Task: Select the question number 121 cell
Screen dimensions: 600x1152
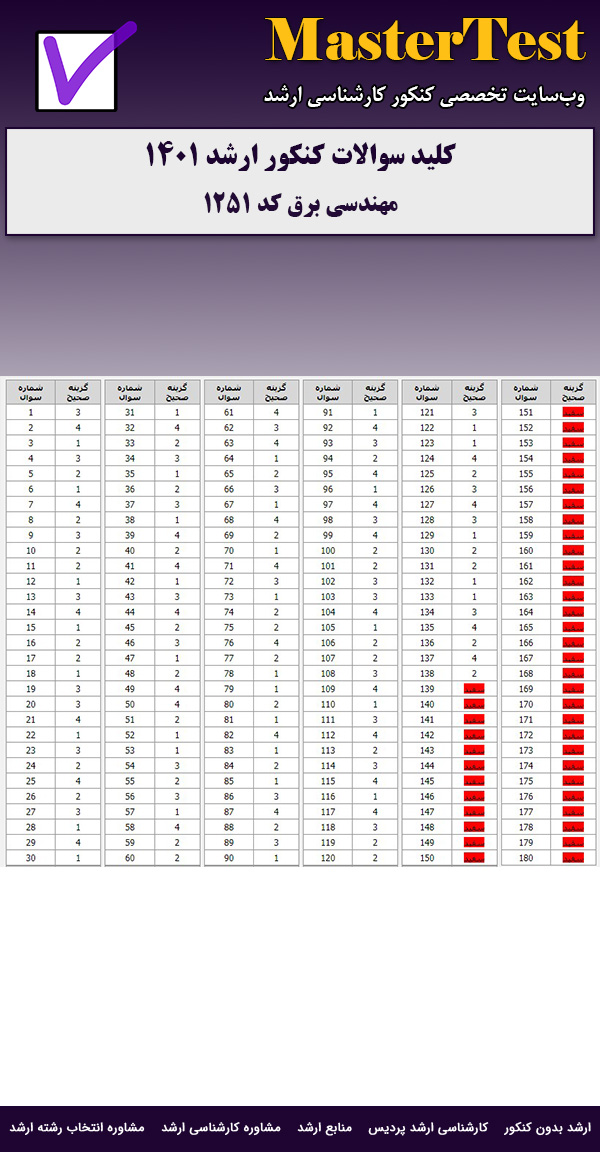Action: (x=427, y=412)
